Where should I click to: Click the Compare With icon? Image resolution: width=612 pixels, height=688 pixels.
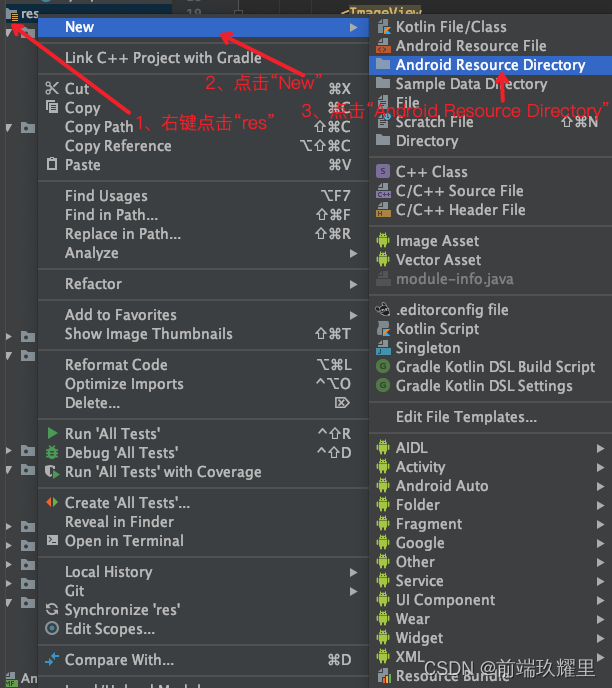pyautogui.click(x=53, y=660)
